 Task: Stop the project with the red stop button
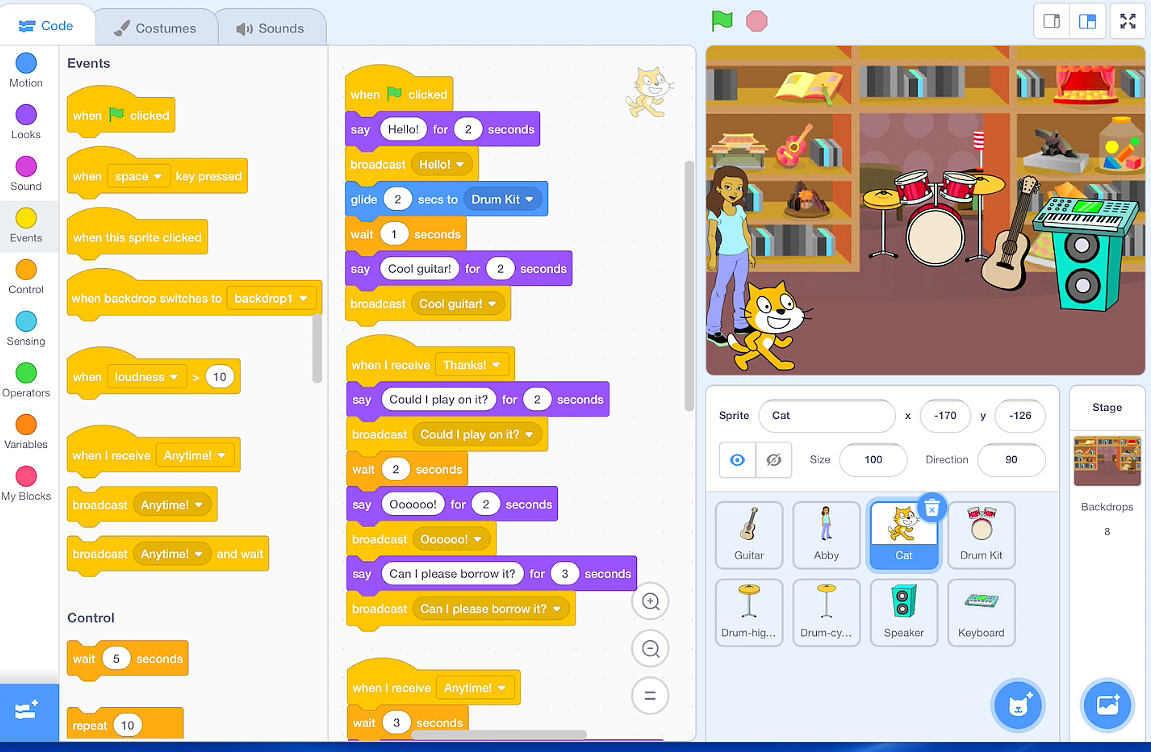point(757,21)
